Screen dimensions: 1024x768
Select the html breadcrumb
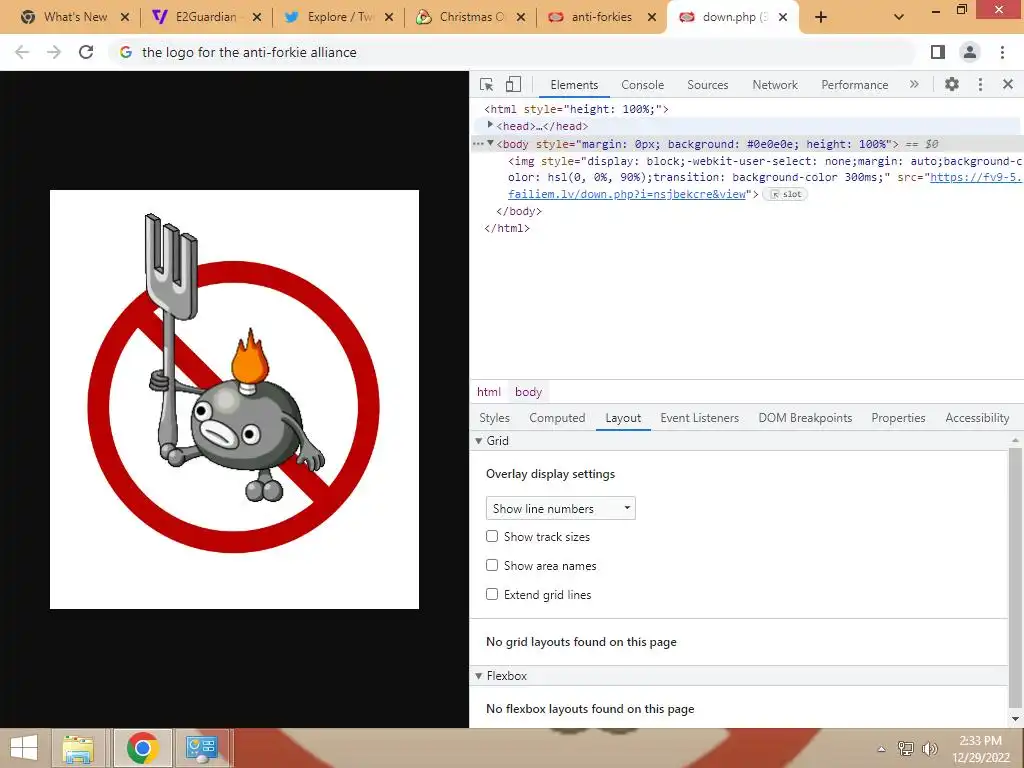coord(488,392)
